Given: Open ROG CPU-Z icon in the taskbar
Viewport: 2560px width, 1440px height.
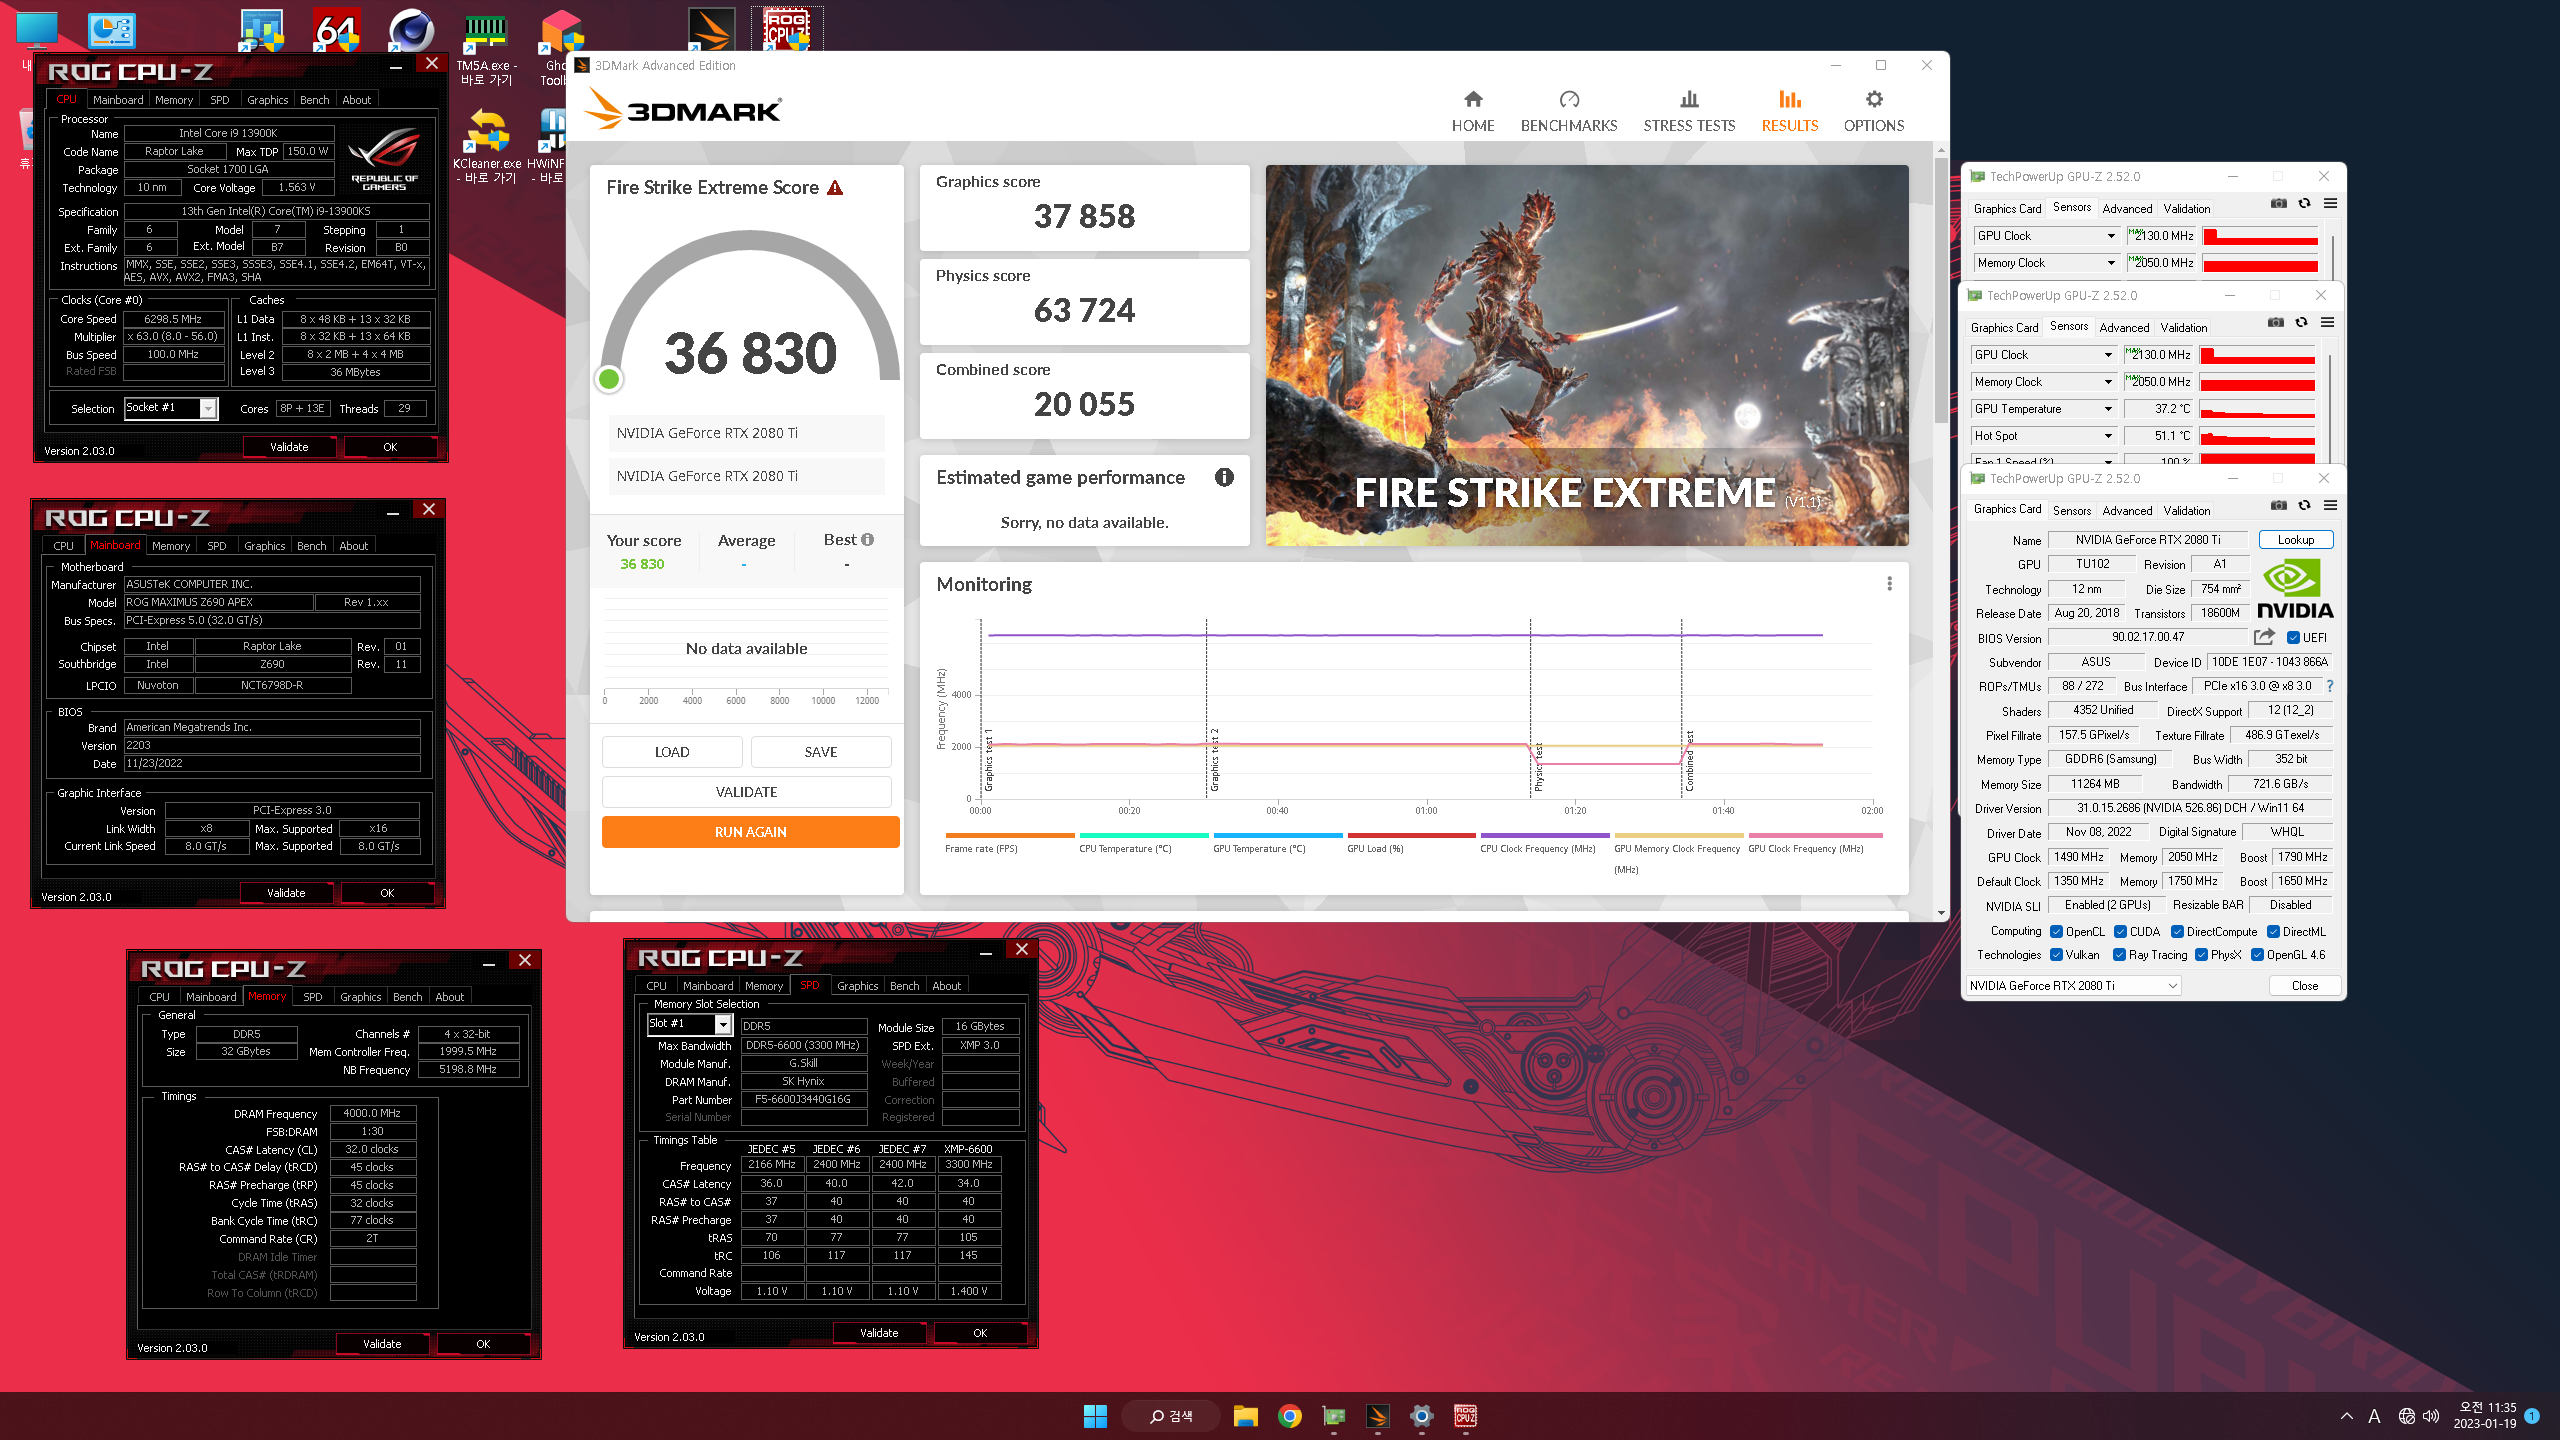Looking at the screenshot, I should click(x=1465, y=1416).
